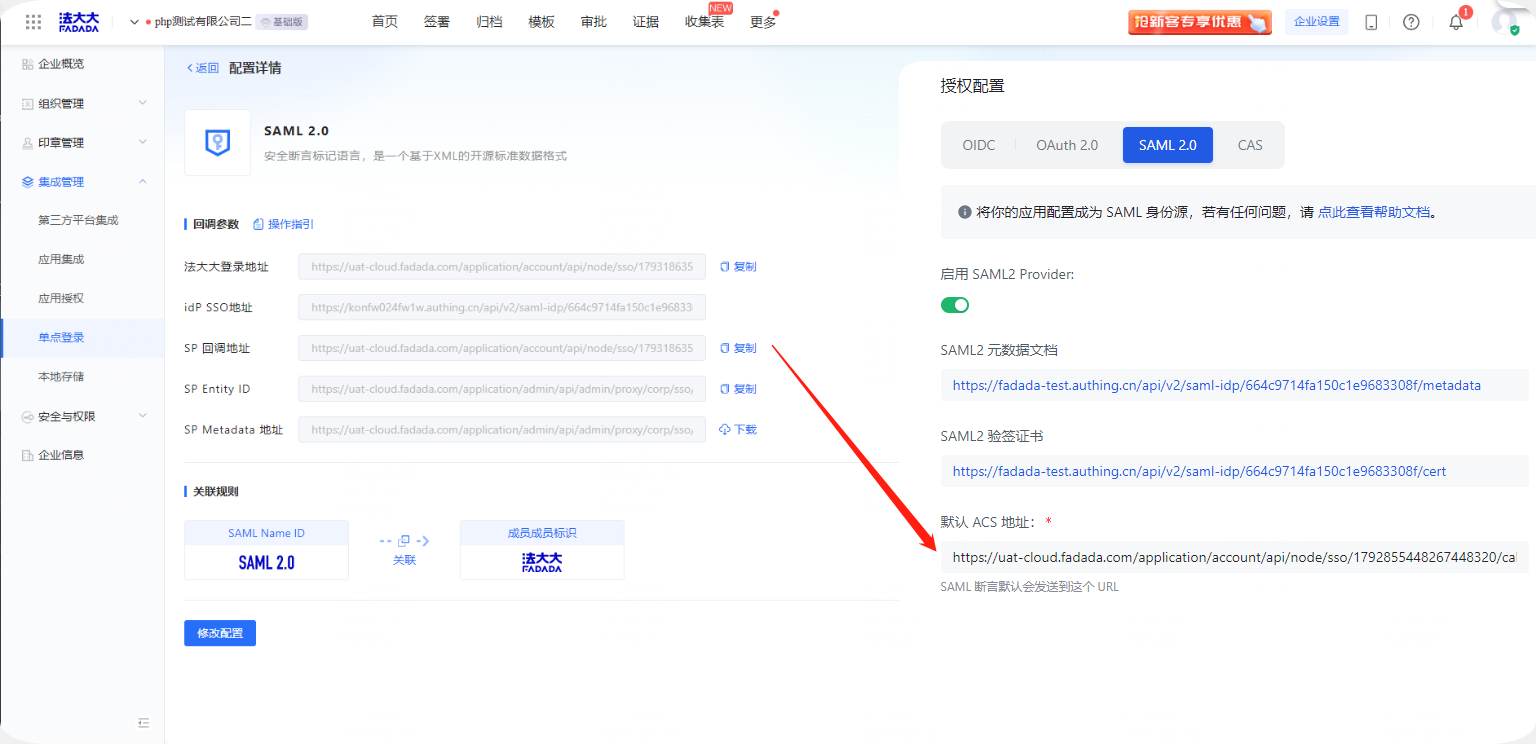Copy the SP Entity ID value
1536x744 pixels.
[x=738, y=389]
